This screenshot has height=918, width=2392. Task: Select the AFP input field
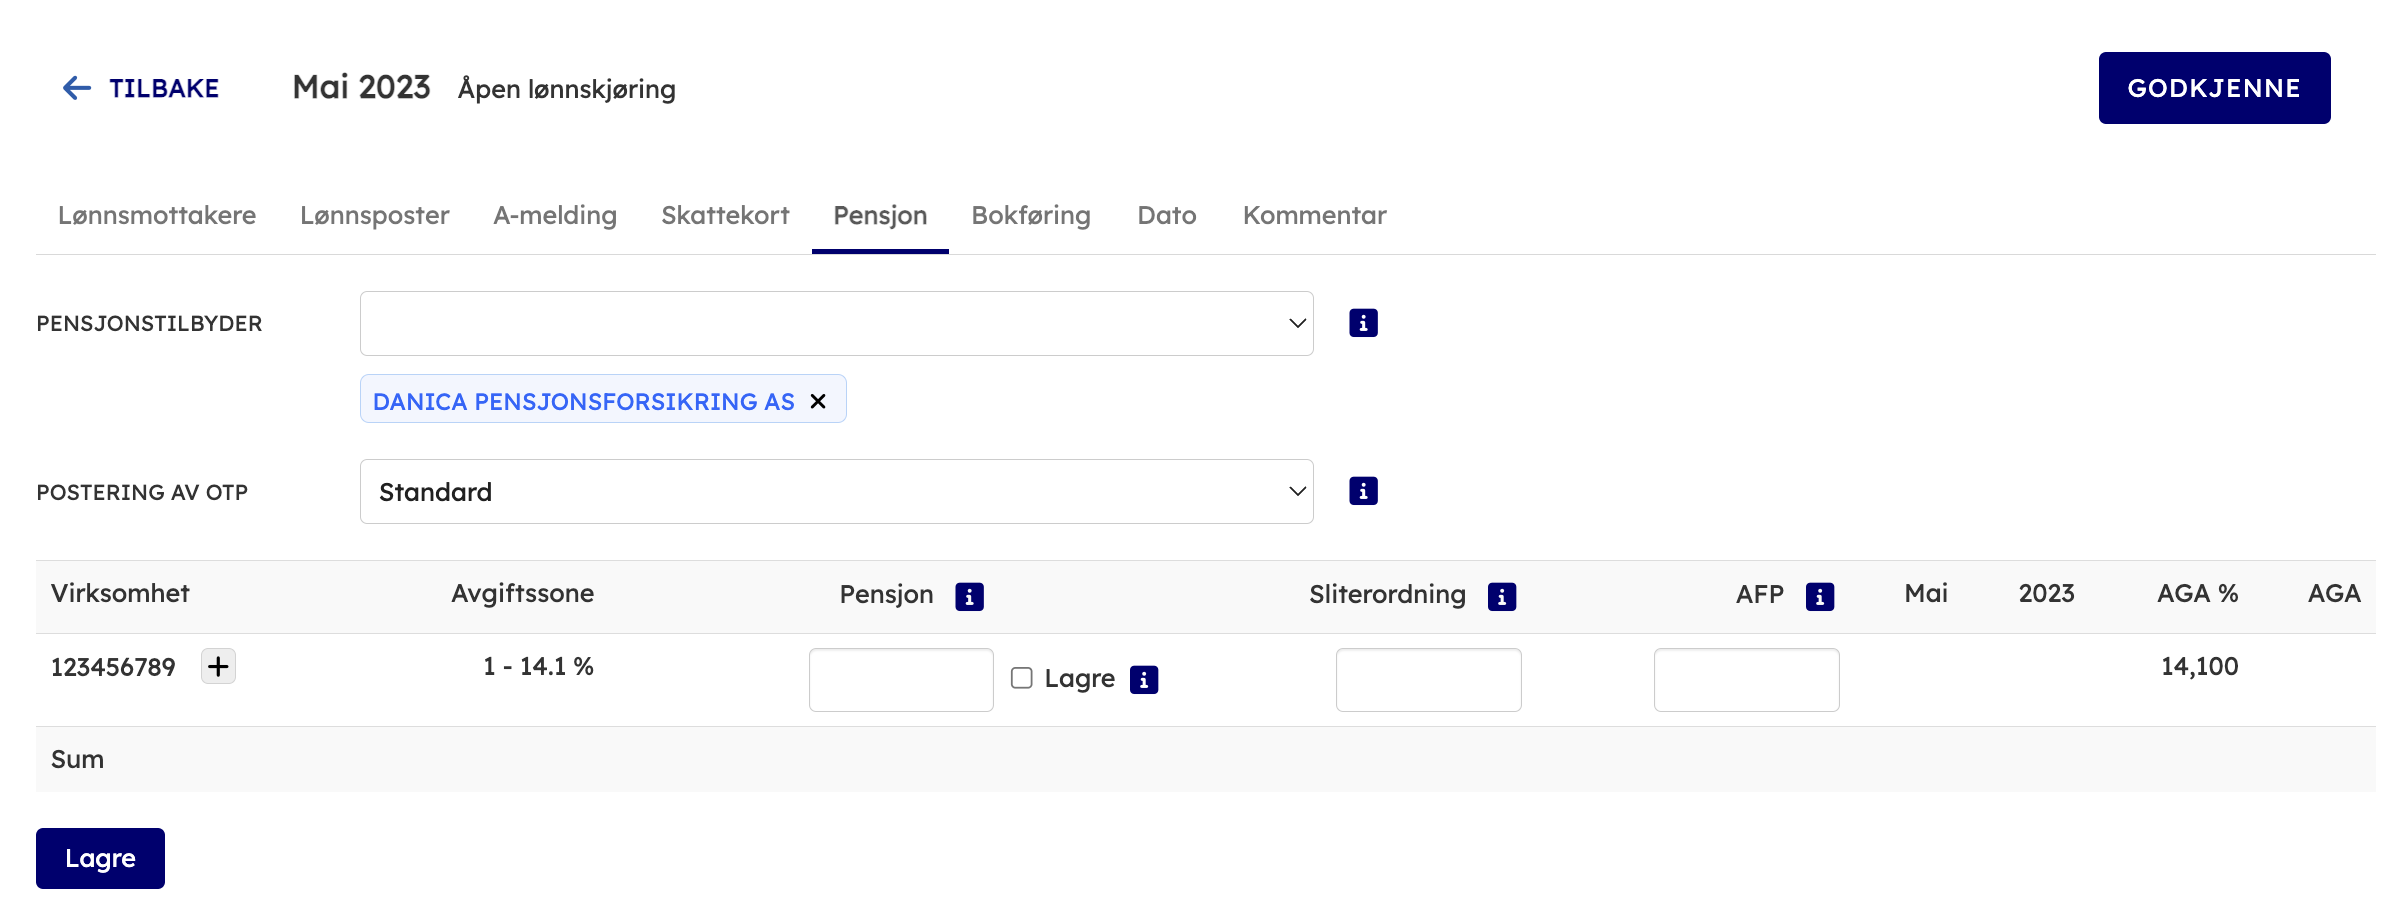coord(1746,680)
